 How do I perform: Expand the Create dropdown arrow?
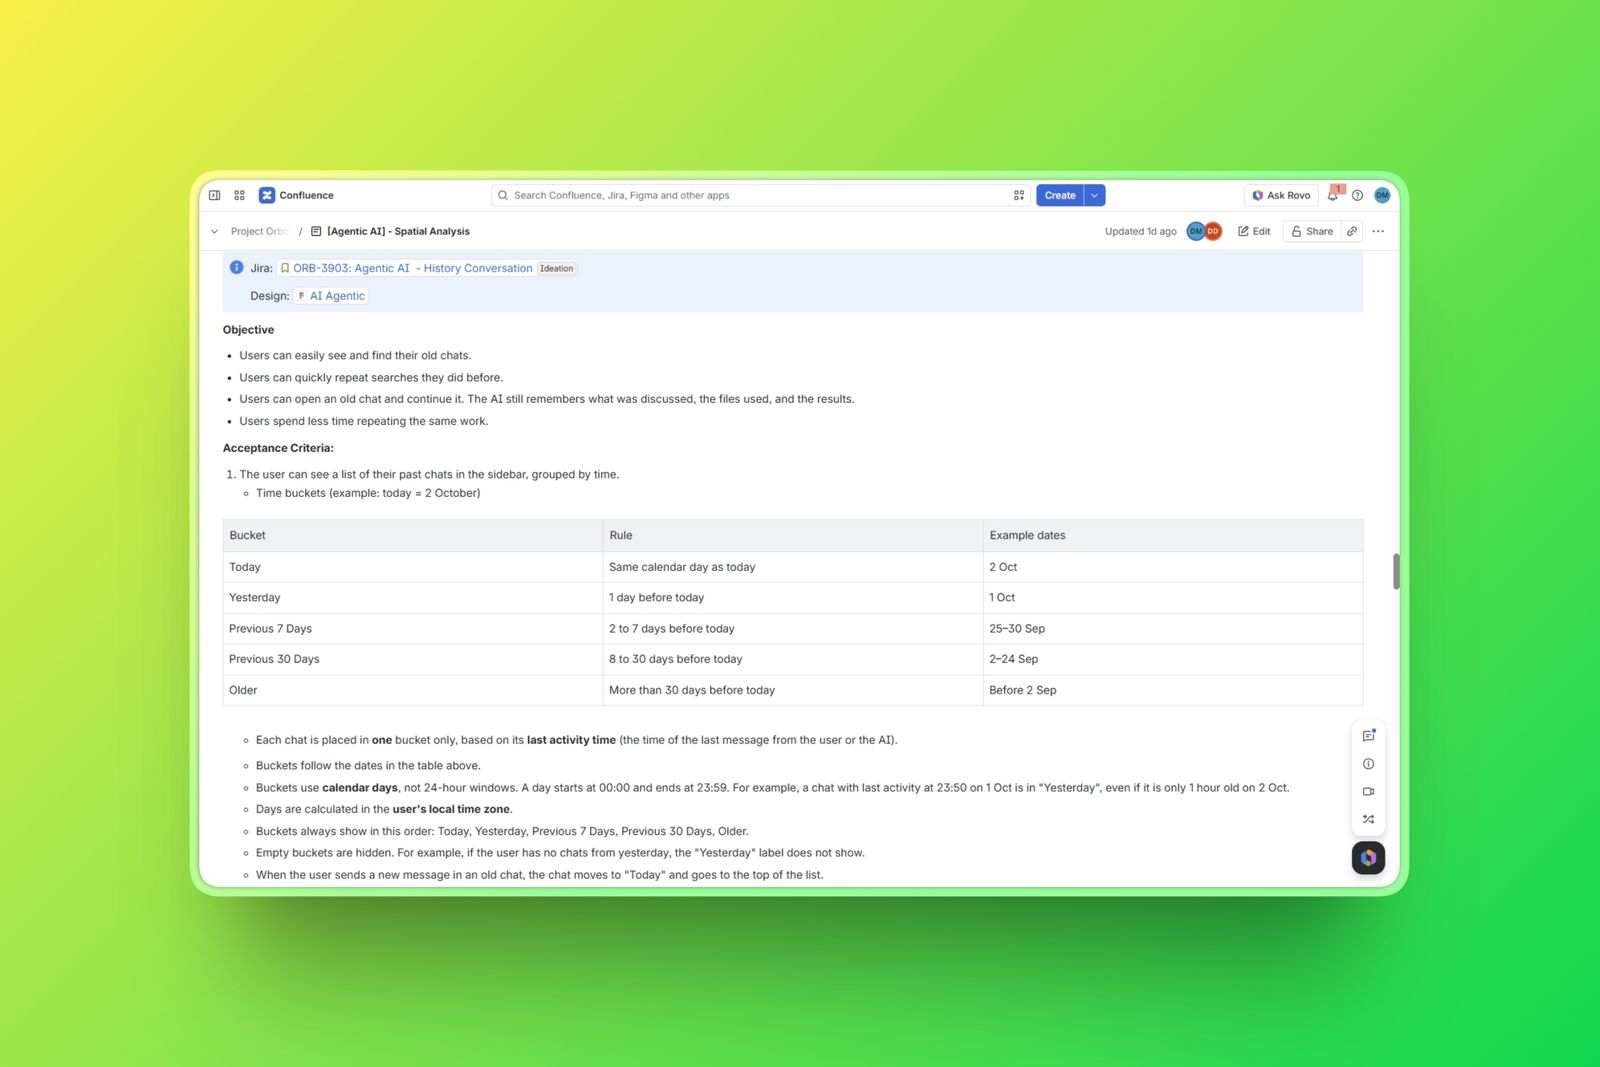click(1095, 195)
